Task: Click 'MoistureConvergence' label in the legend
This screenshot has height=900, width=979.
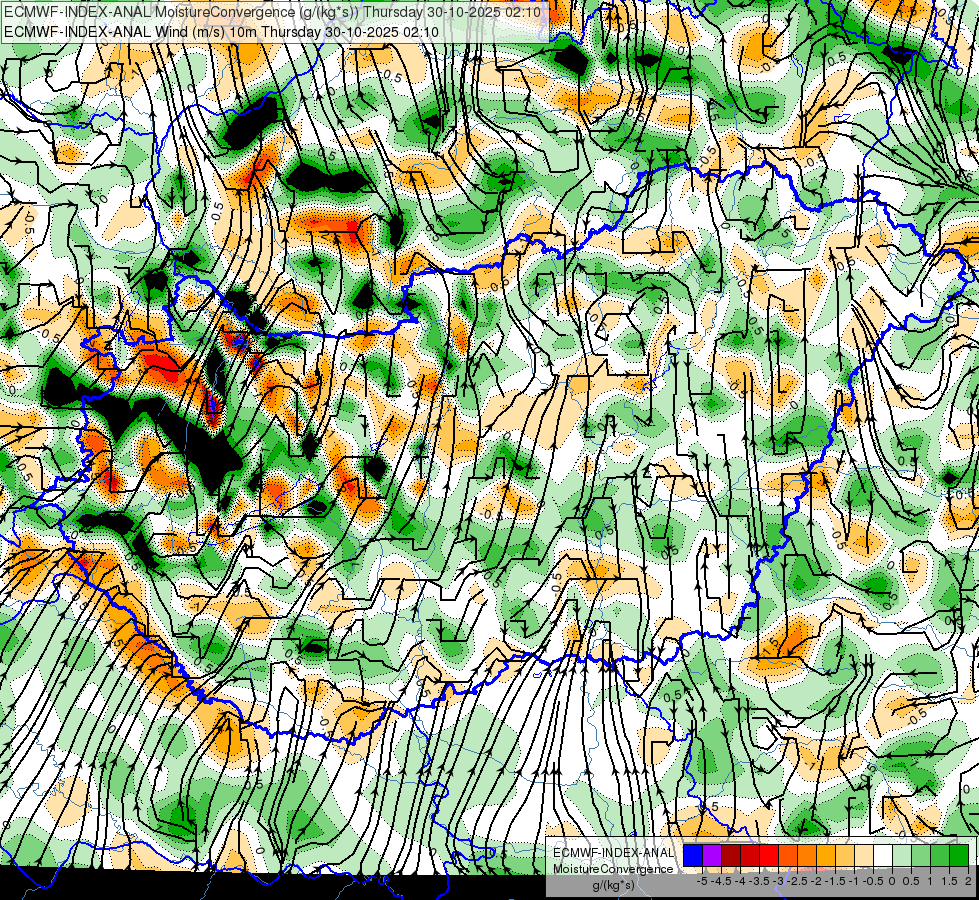Action: (x=613, y=869)
